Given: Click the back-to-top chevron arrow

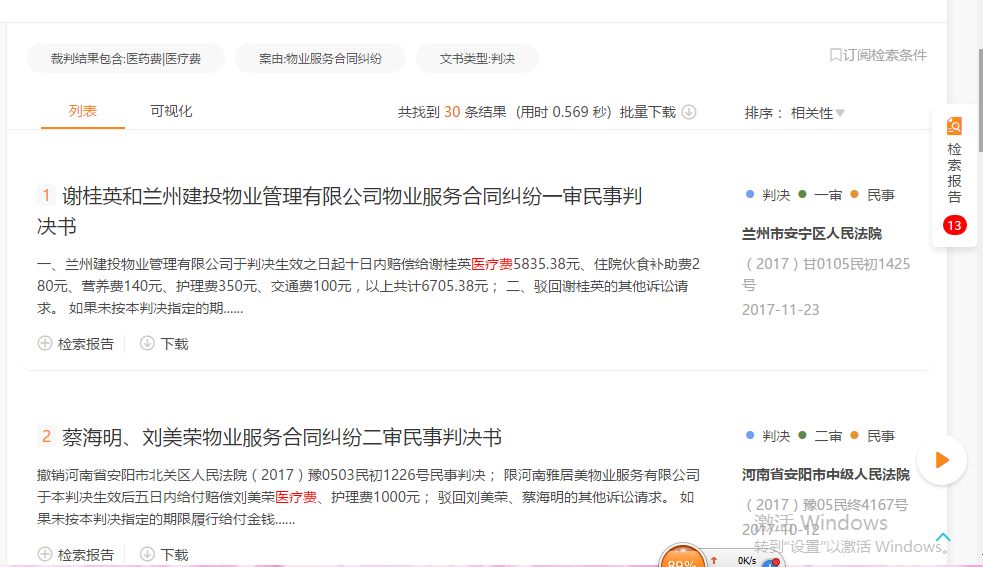Looking at the screenshot, I should (x=943, y=537).
